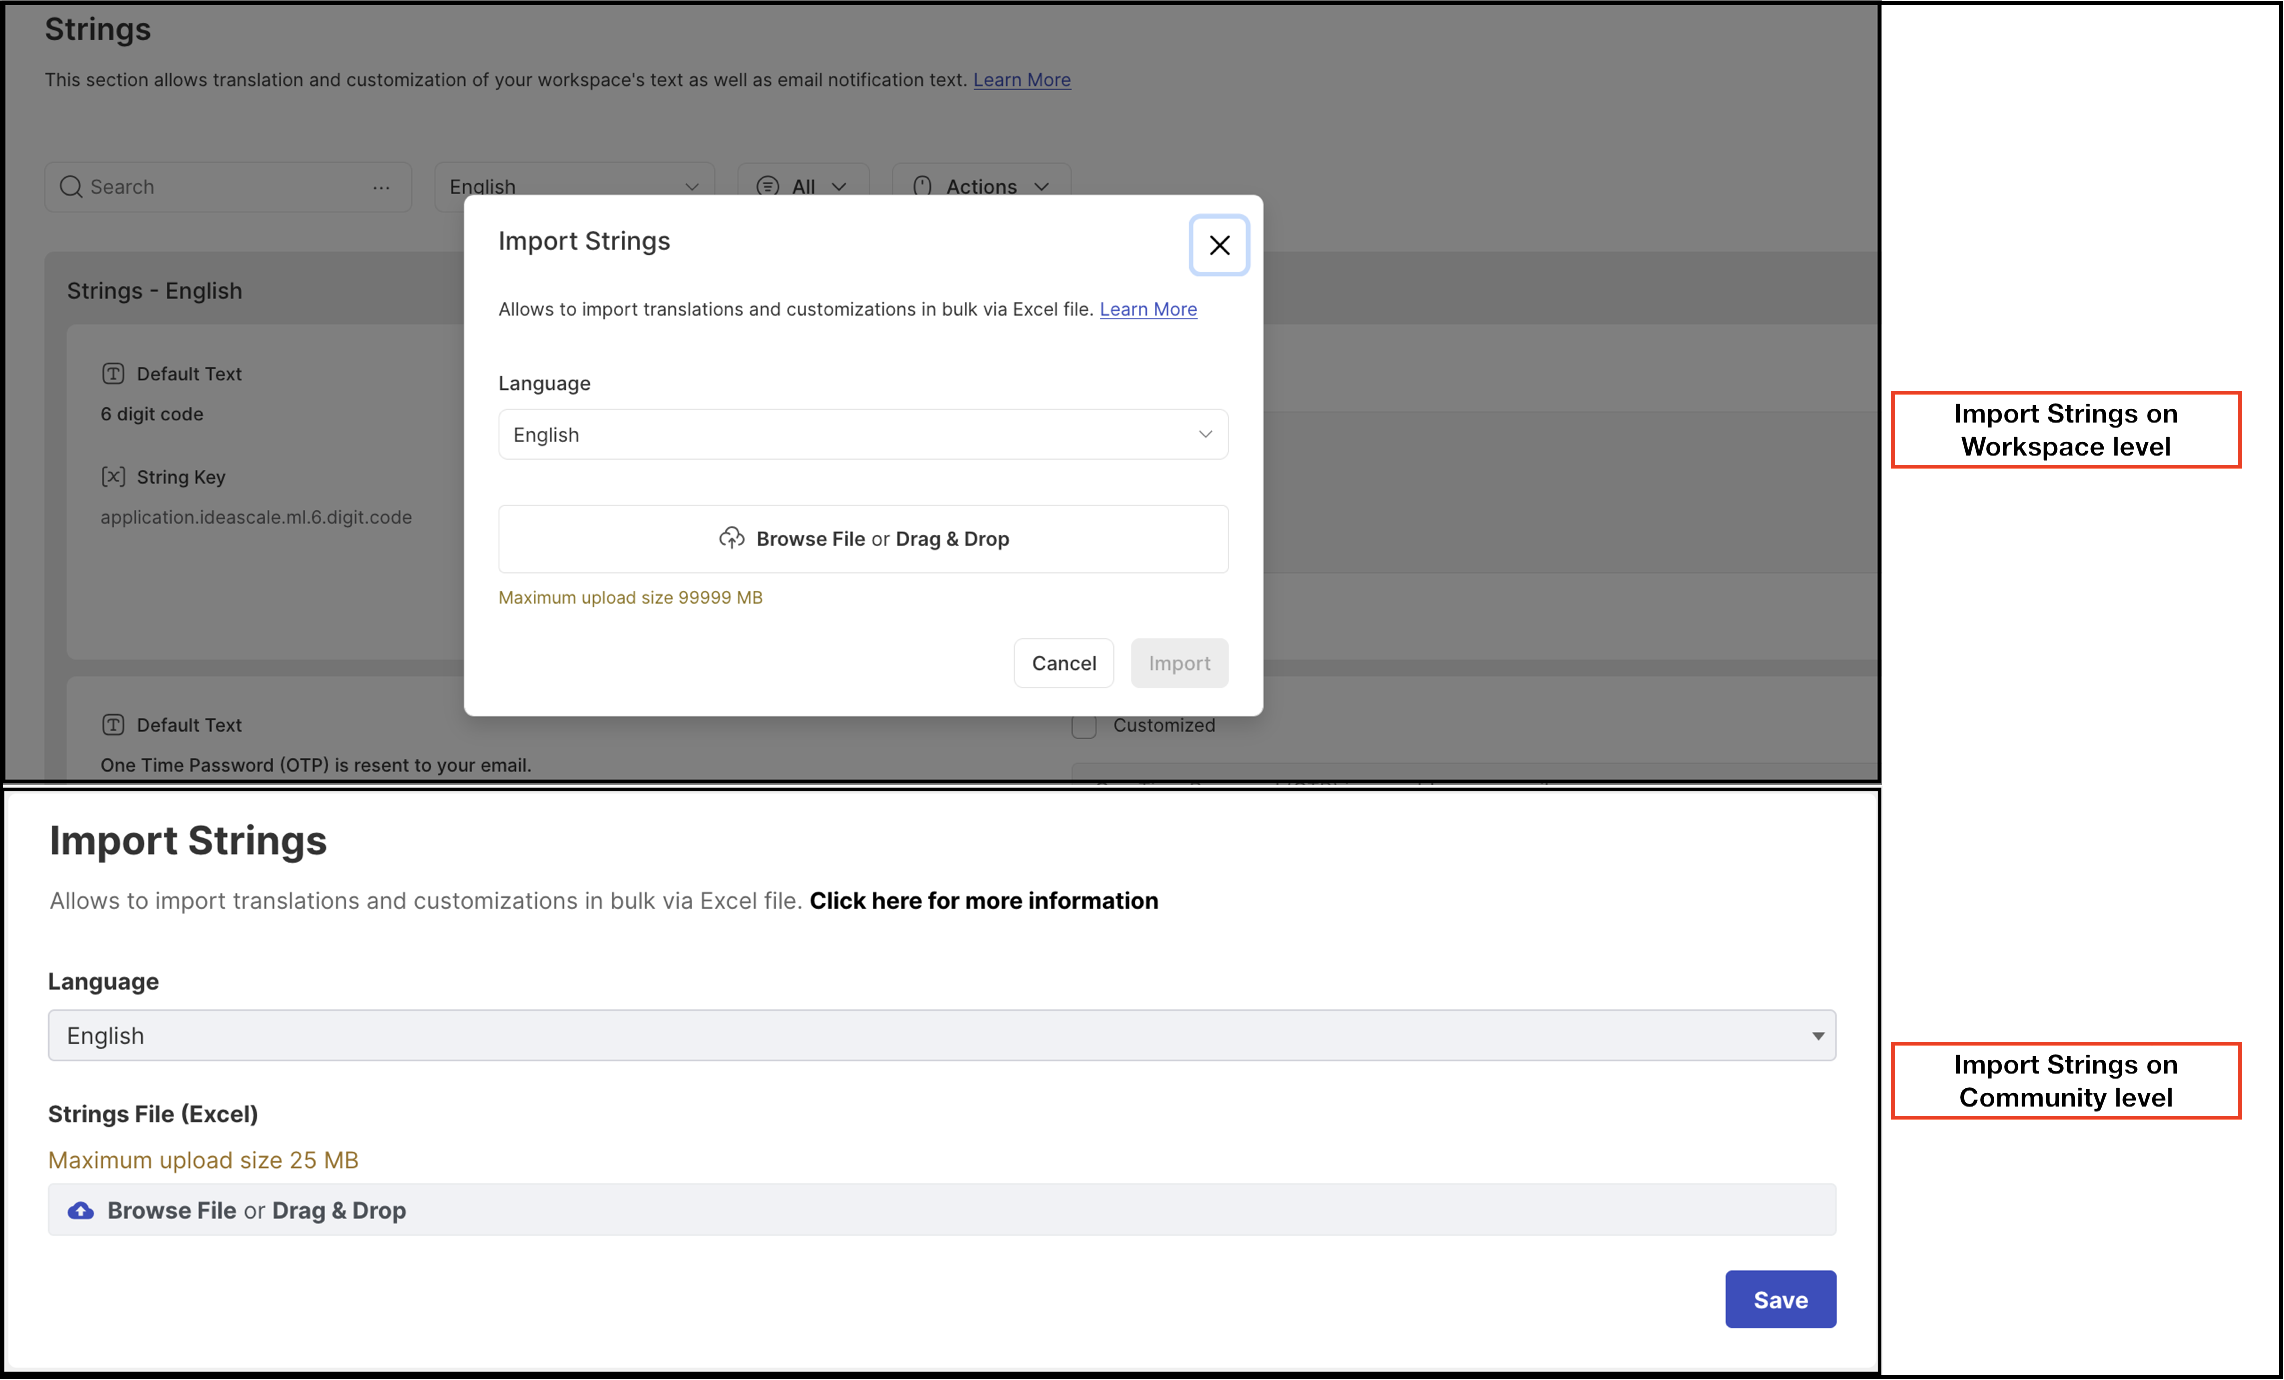Open community-level Language dropdown

pos(942,1035)
